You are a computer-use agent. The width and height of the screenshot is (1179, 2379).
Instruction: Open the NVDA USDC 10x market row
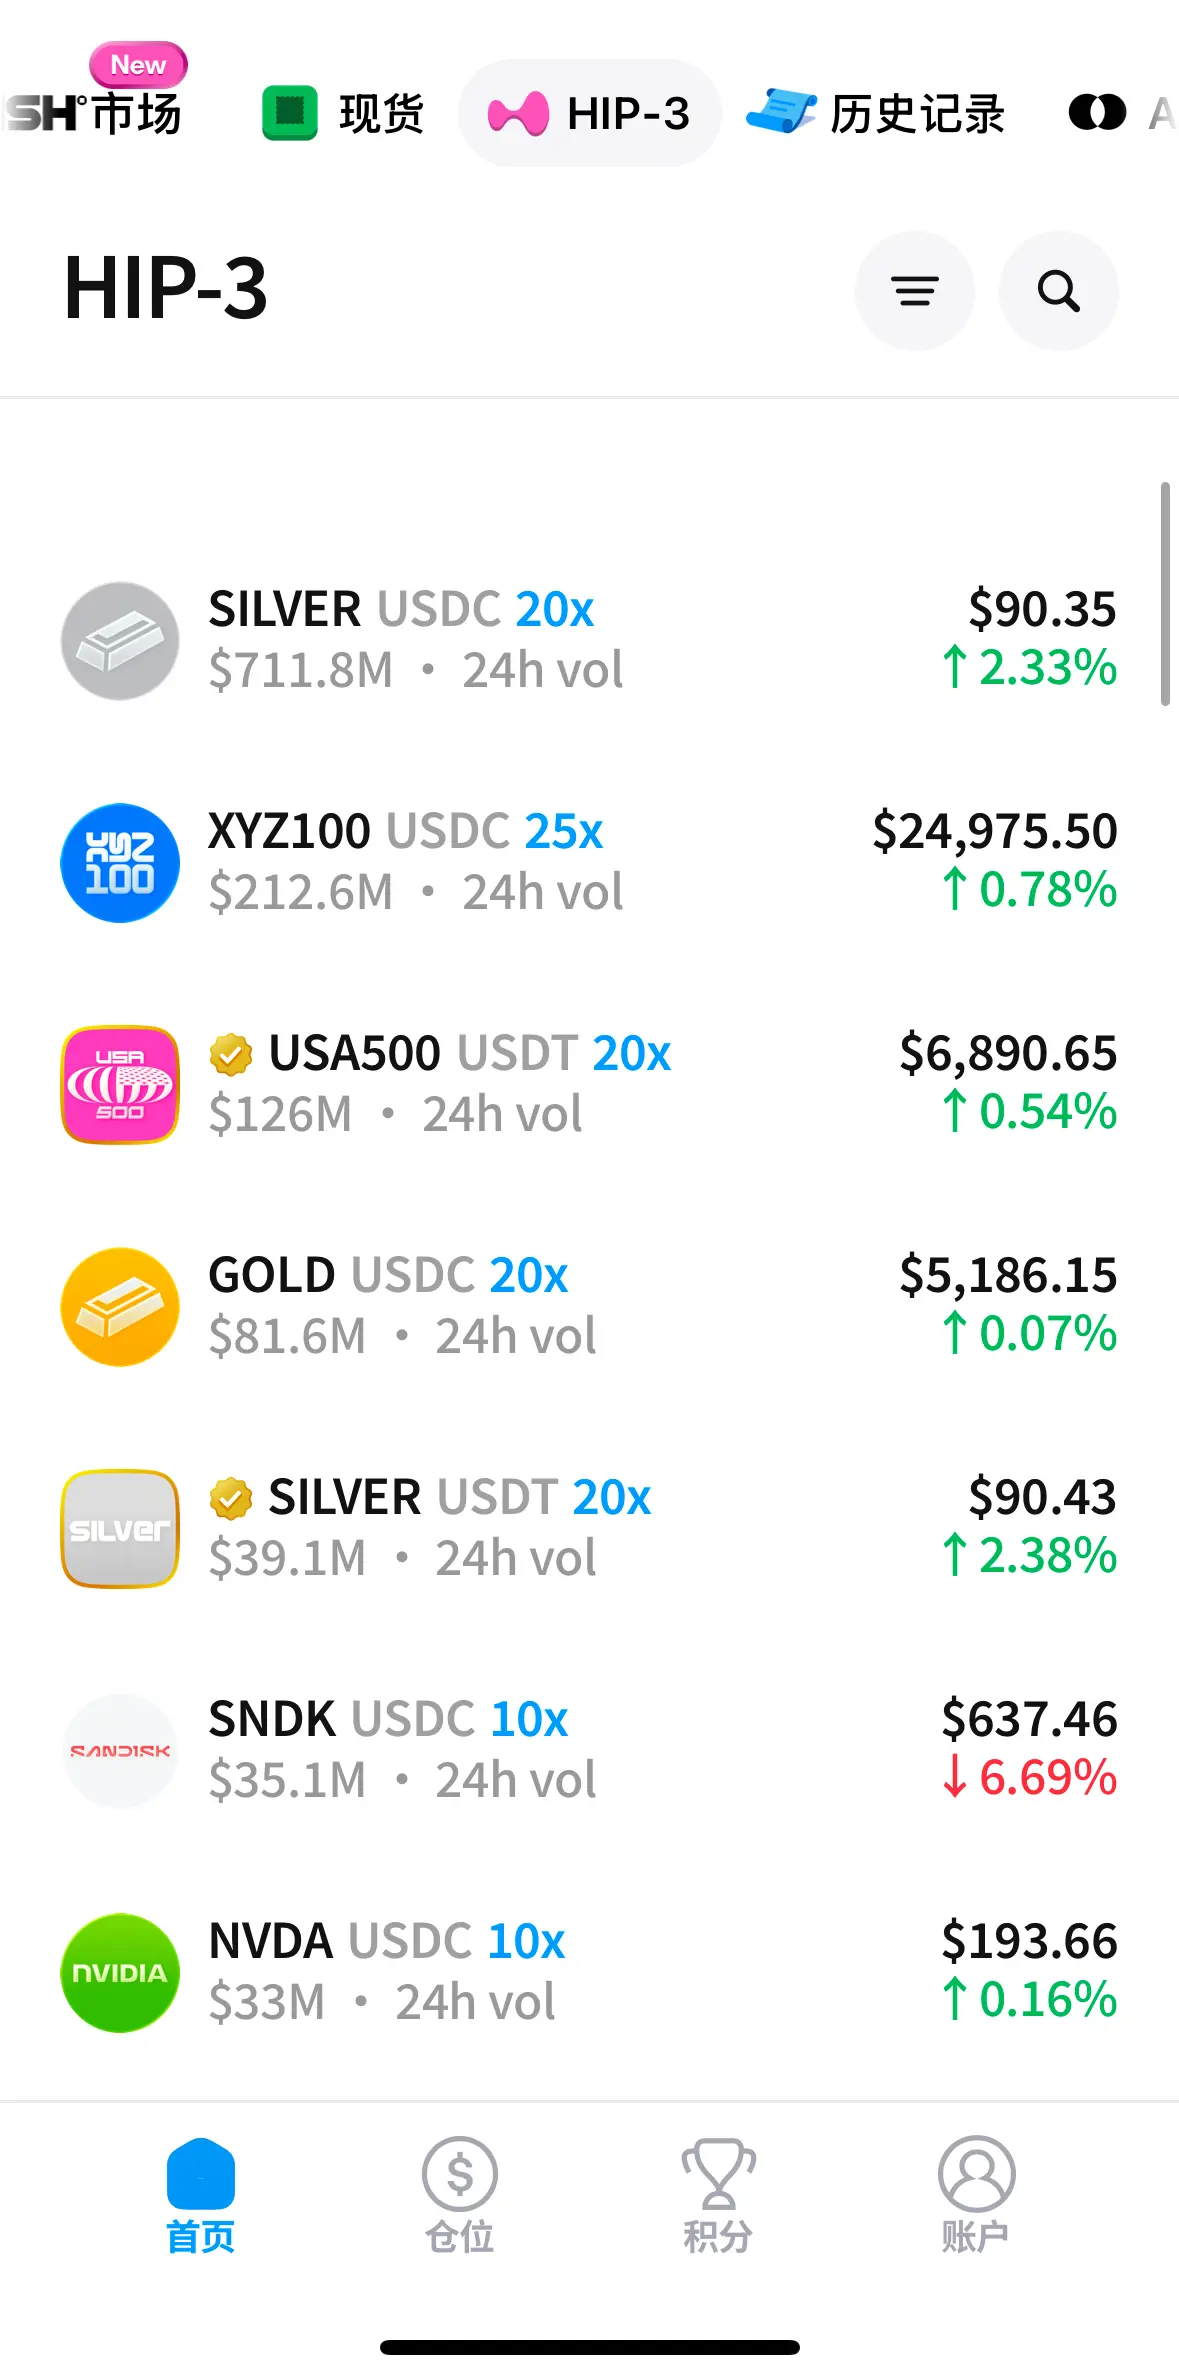588,1972
